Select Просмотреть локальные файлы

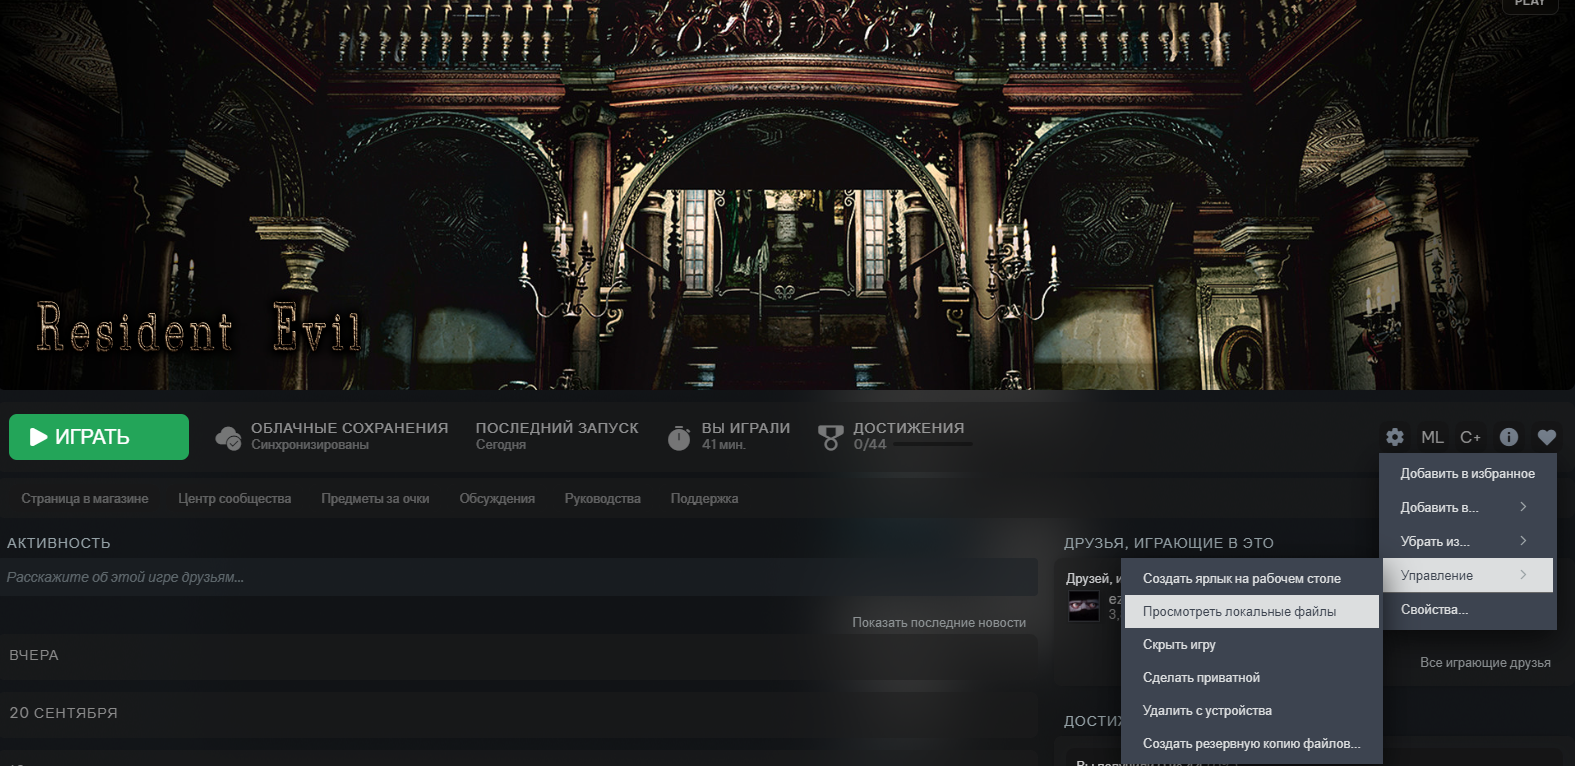[1251, 611]
